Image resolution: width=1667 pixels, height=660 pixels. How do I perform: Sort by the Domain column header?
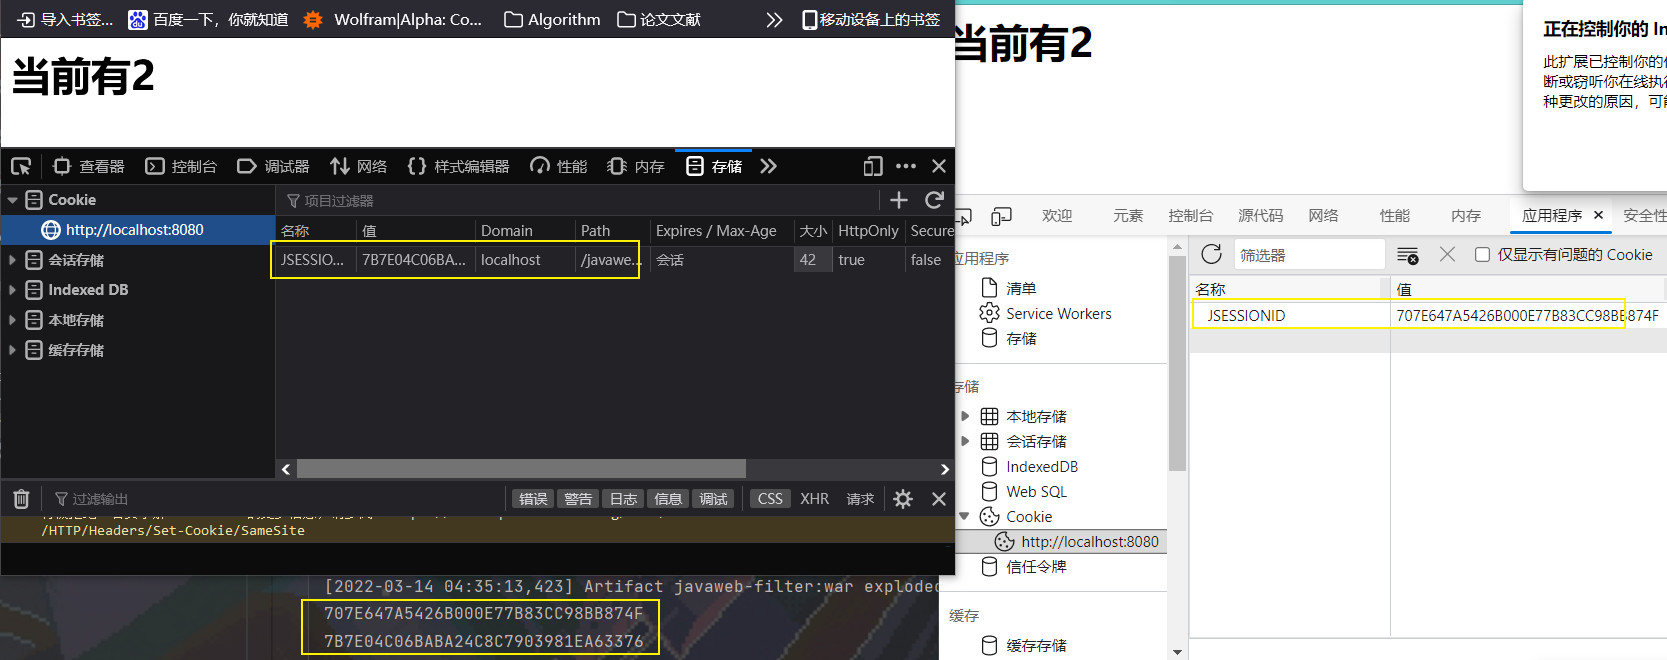pyautogui.click(x=525, y=230)
